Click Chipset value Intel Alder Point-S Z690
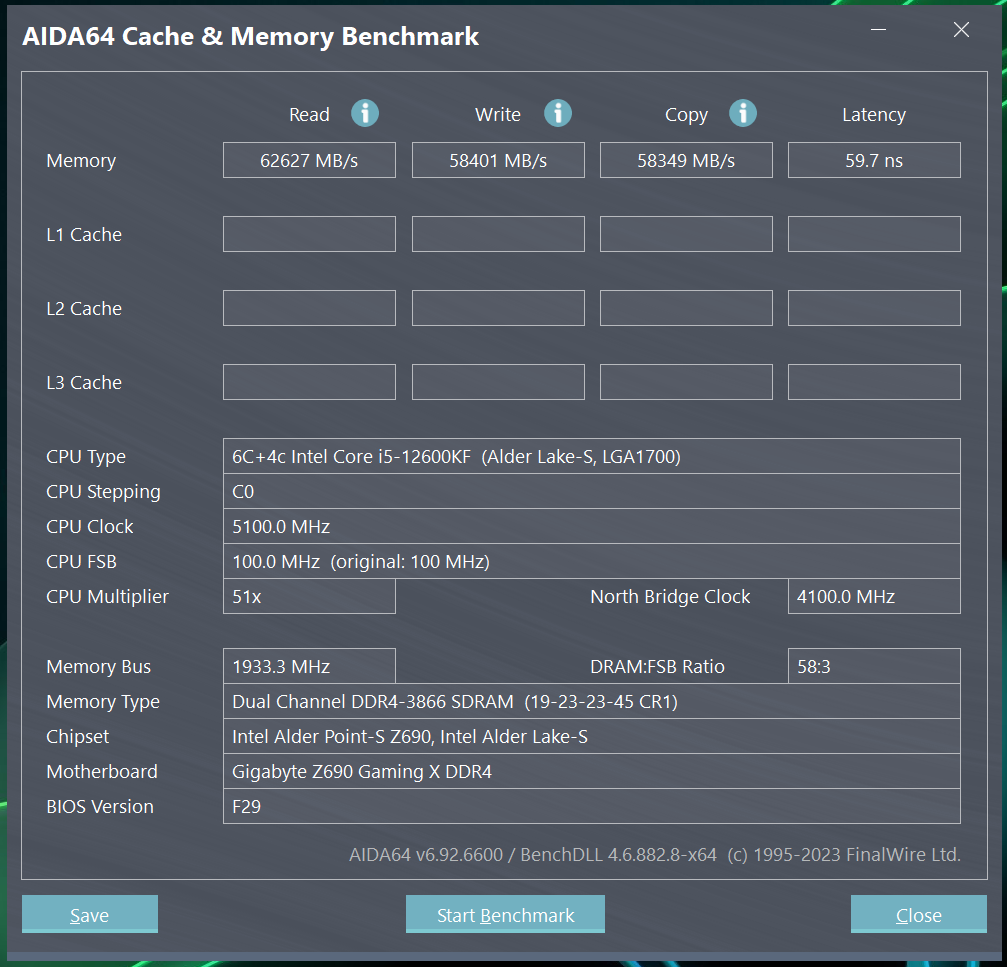 591,736
